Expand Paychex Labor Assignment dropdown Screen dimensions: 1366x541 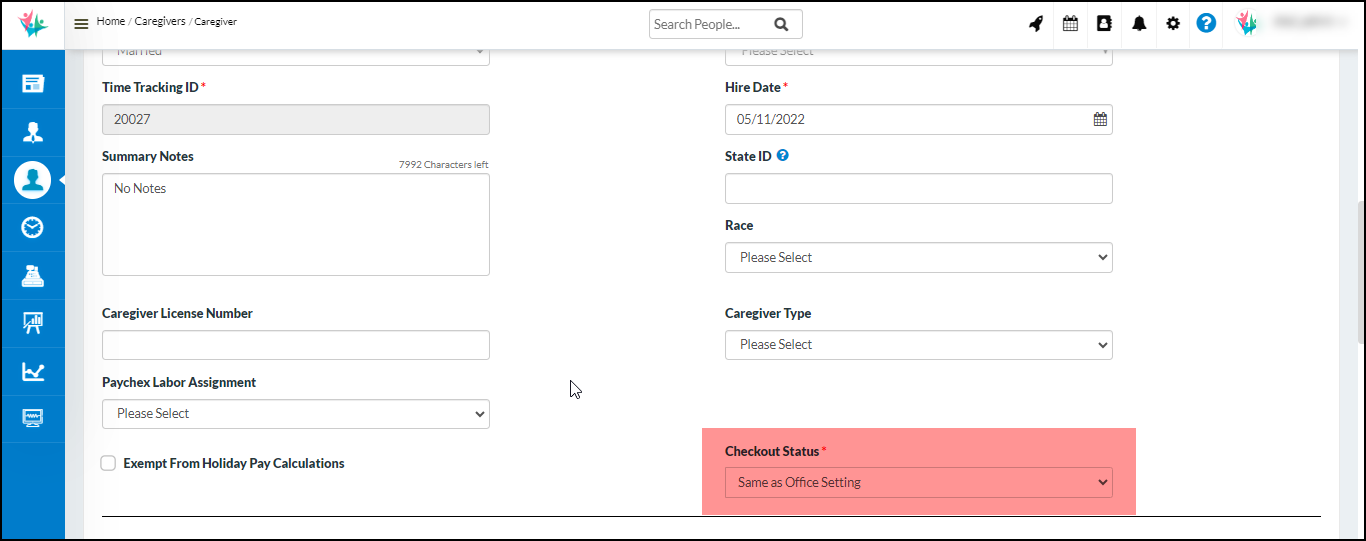pos(295,413)
